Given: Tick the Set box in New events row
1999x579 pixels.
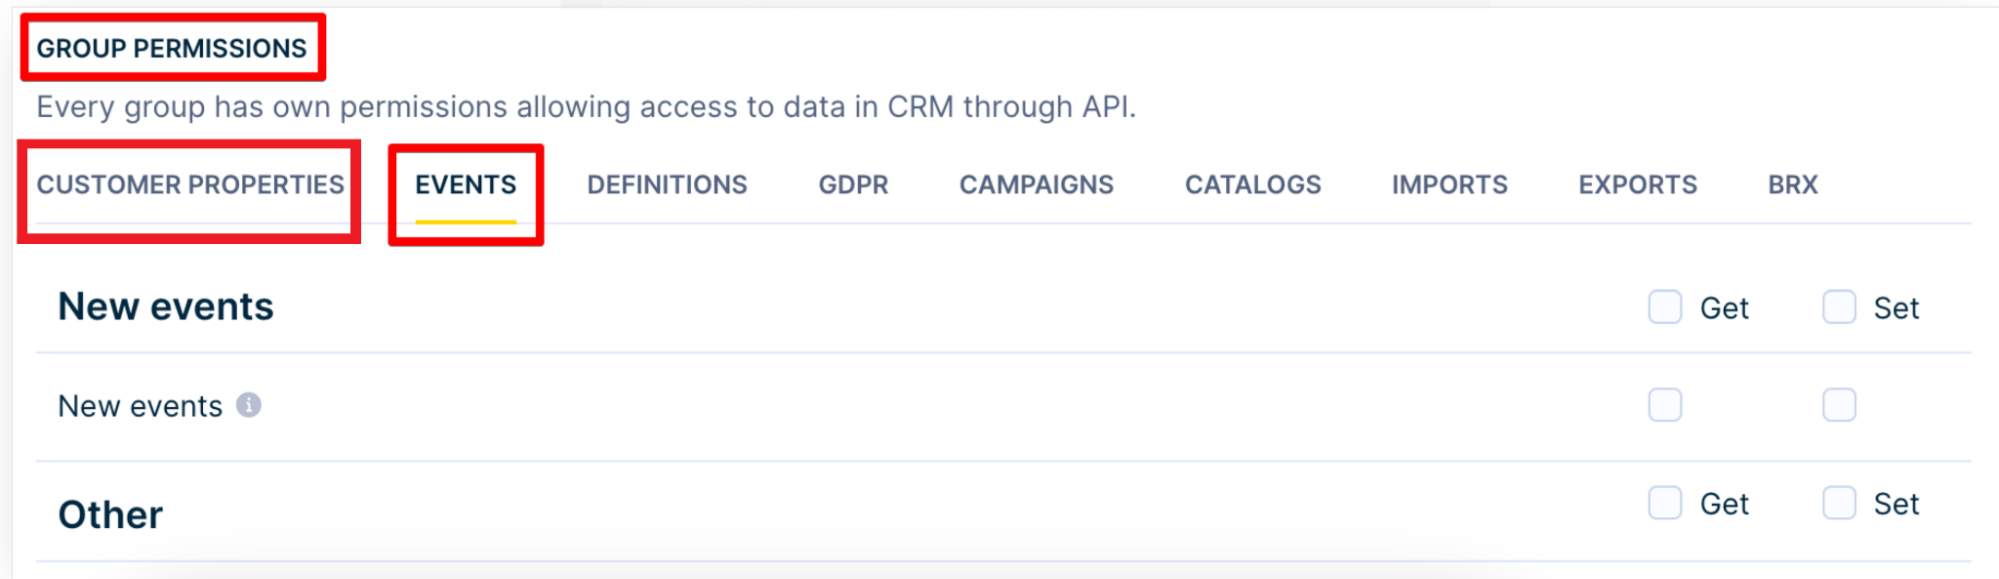Looking at the screenshot, I should 1839,405.
